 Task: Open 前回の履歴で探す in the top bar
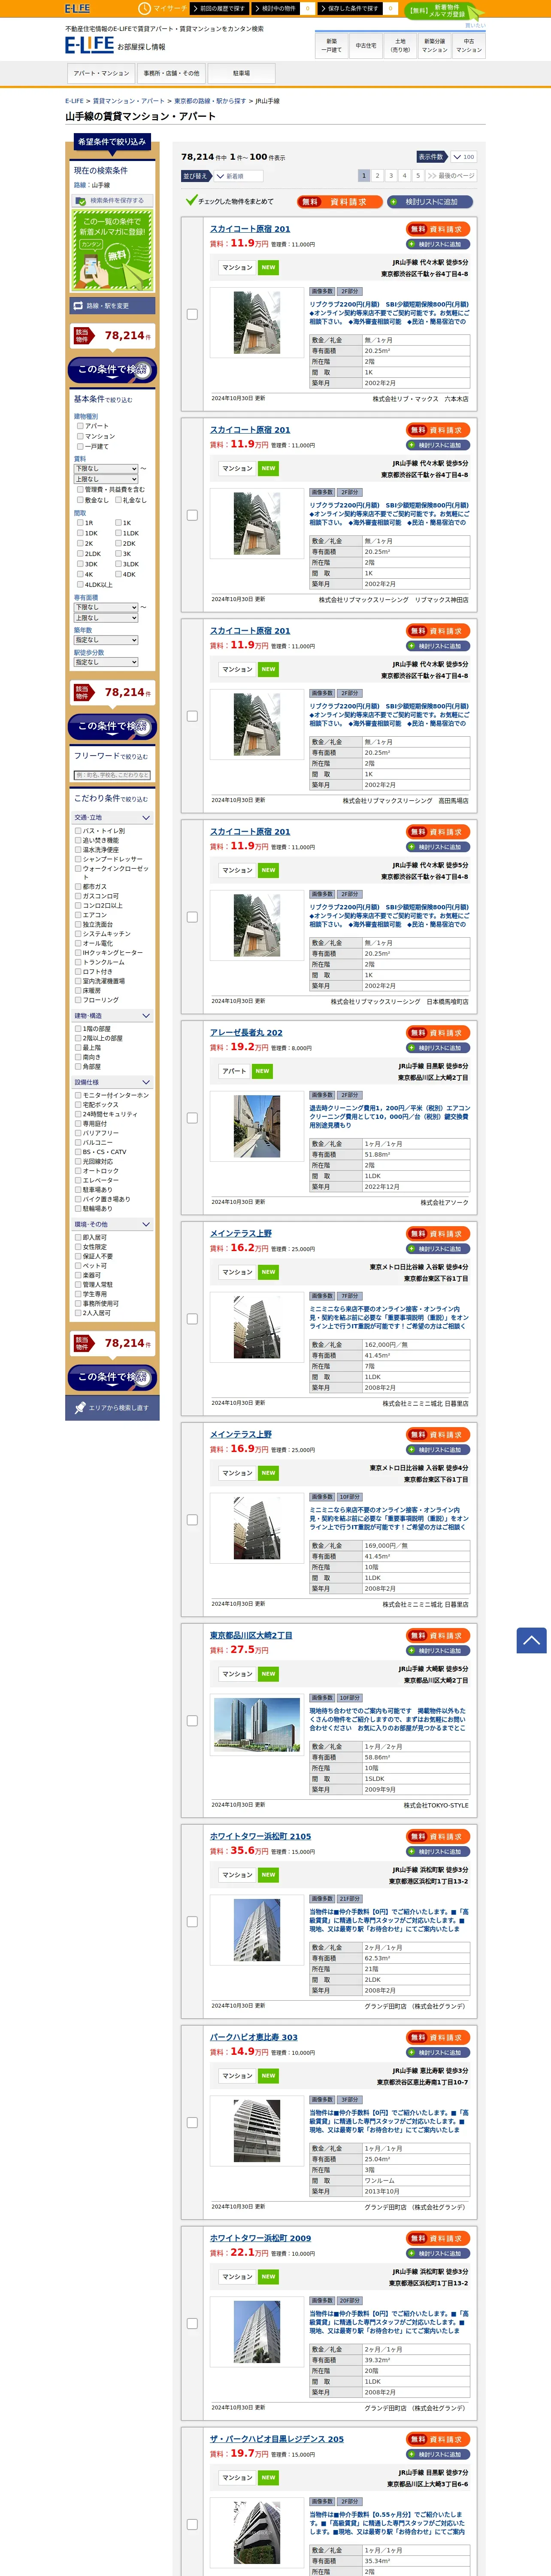pyautogui.click(x=219, y=8)
